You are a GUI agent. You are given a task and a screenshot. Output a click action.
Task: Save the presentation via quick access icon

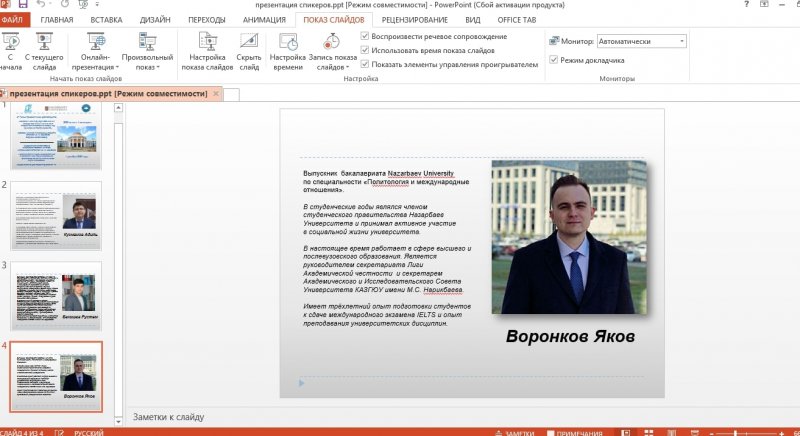click(x=23, y=4)
